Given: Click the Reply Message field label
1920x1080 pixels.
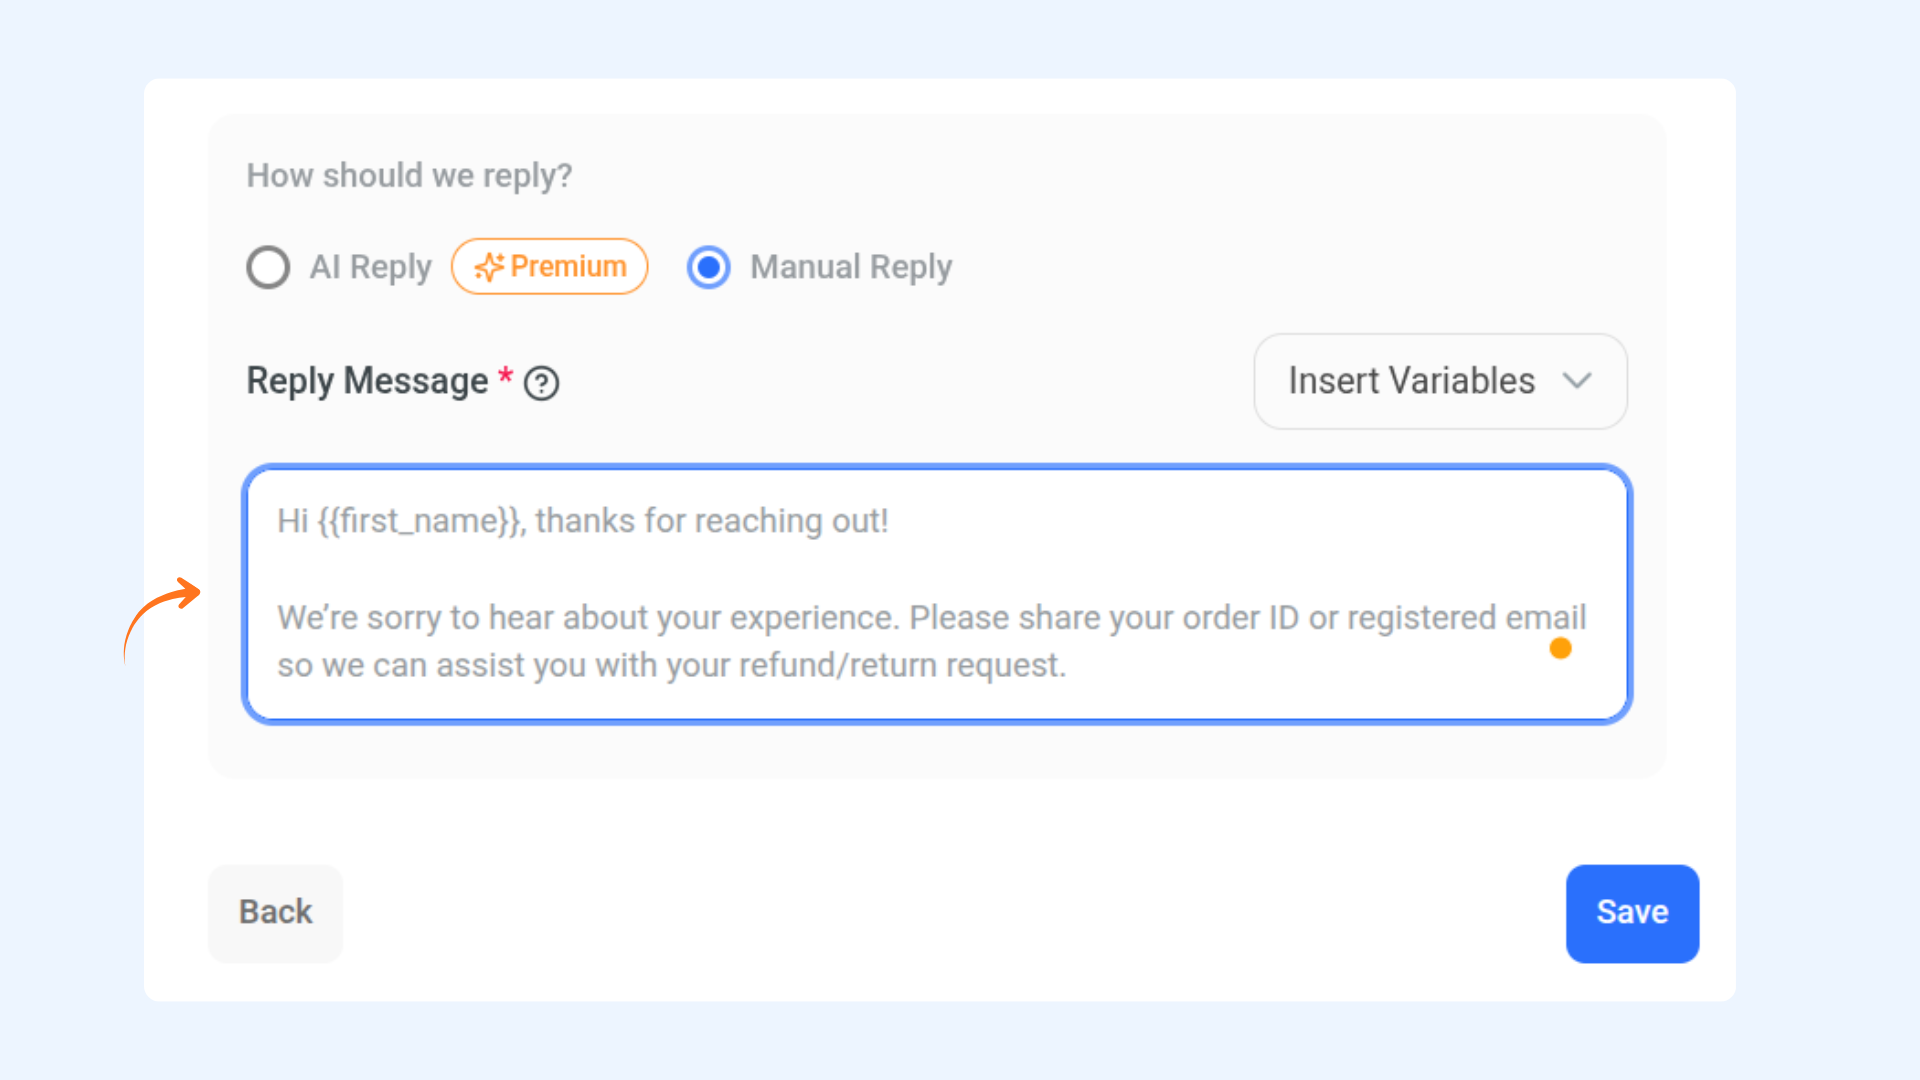Looking at the screenshot, I should 367,381.
